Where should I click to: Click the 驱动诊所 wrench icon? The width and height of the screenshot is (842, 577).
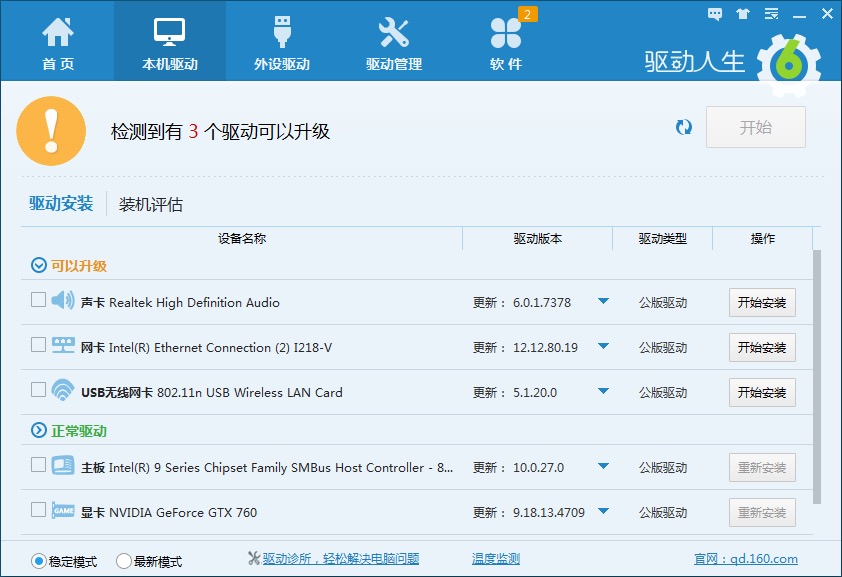pyautogui.click(x=254, y=558)
